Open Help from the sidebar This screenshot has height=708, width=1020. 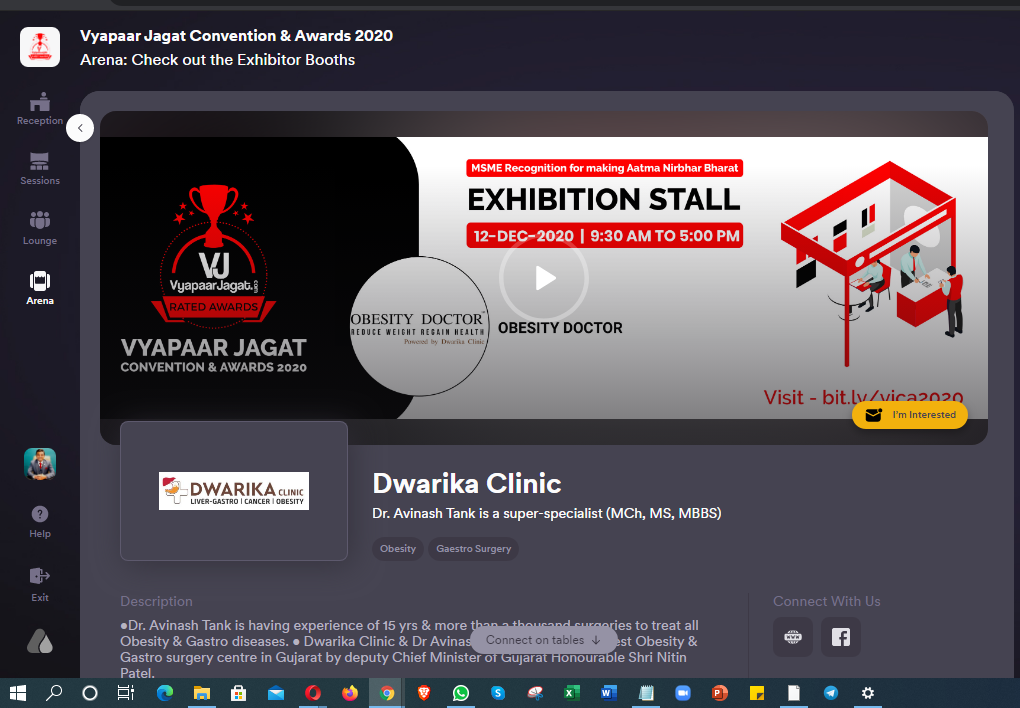coord(40,522)
